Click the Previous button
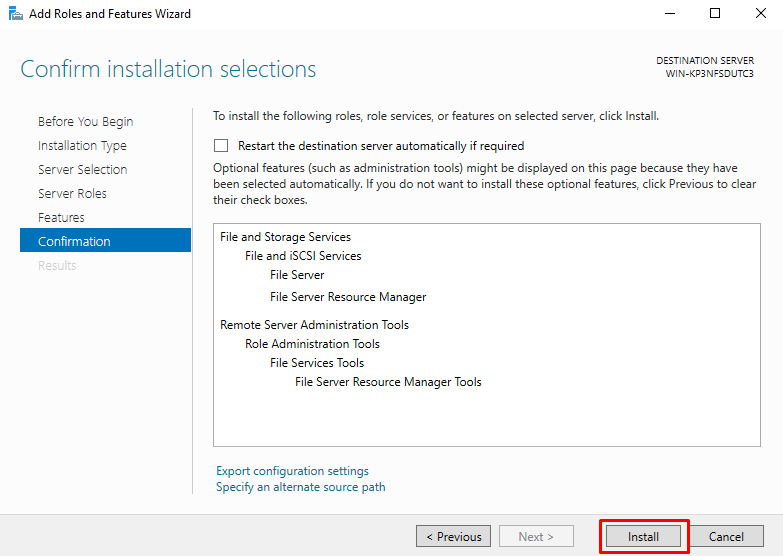The width and height of the screenshot is (783, 556). click(453, 537)
